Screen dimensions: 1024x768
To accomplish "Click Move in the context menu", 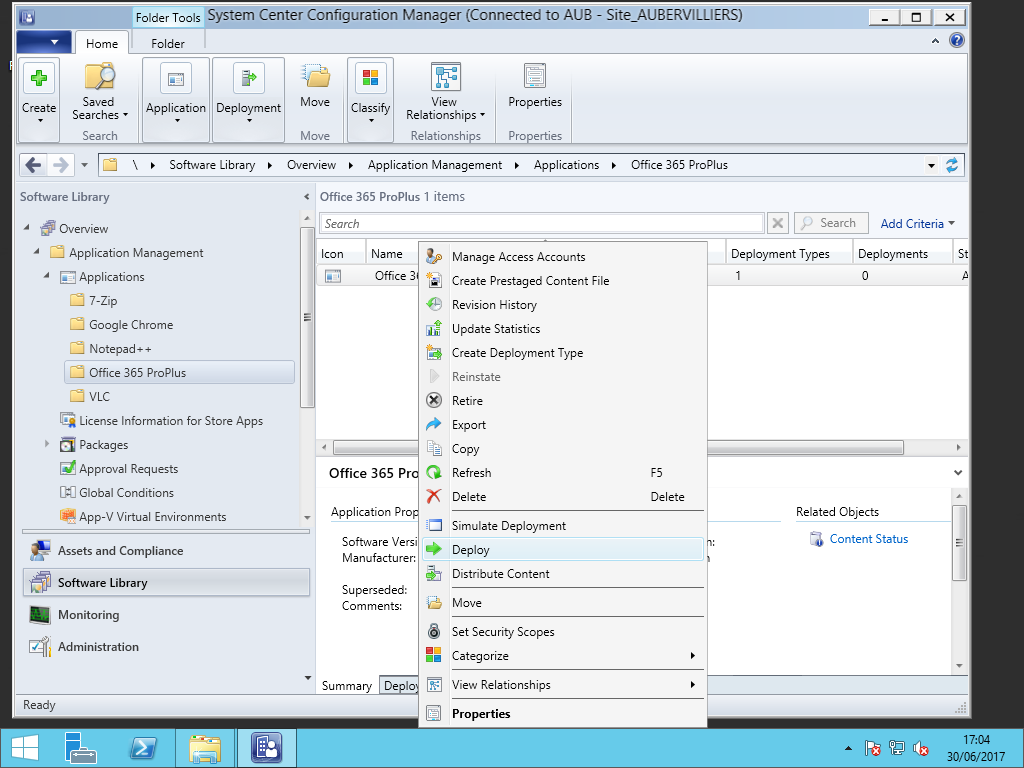I will [x=563, y=603].
